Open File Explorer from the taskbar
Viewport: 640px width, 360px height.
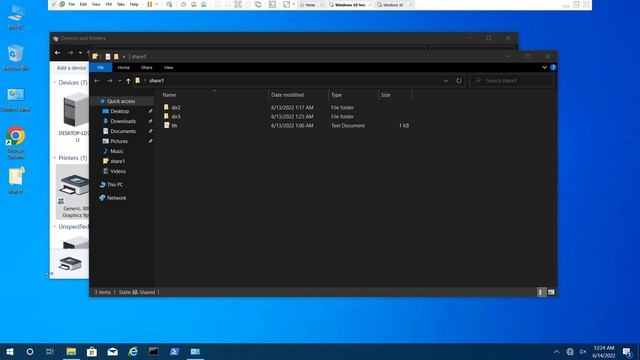(71, 352)
